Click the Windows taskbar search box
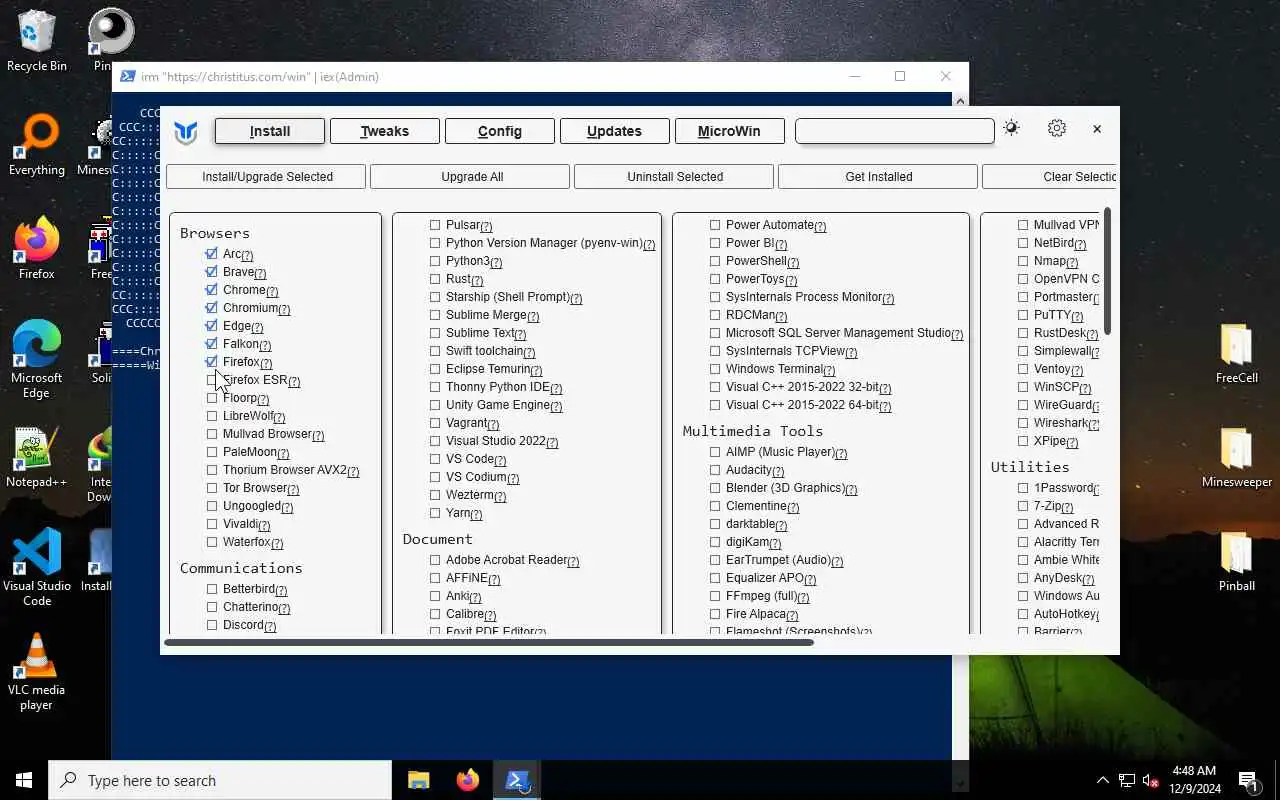Image resolution: width=1280 pixels, height=800 pixels. click(220, 780)
